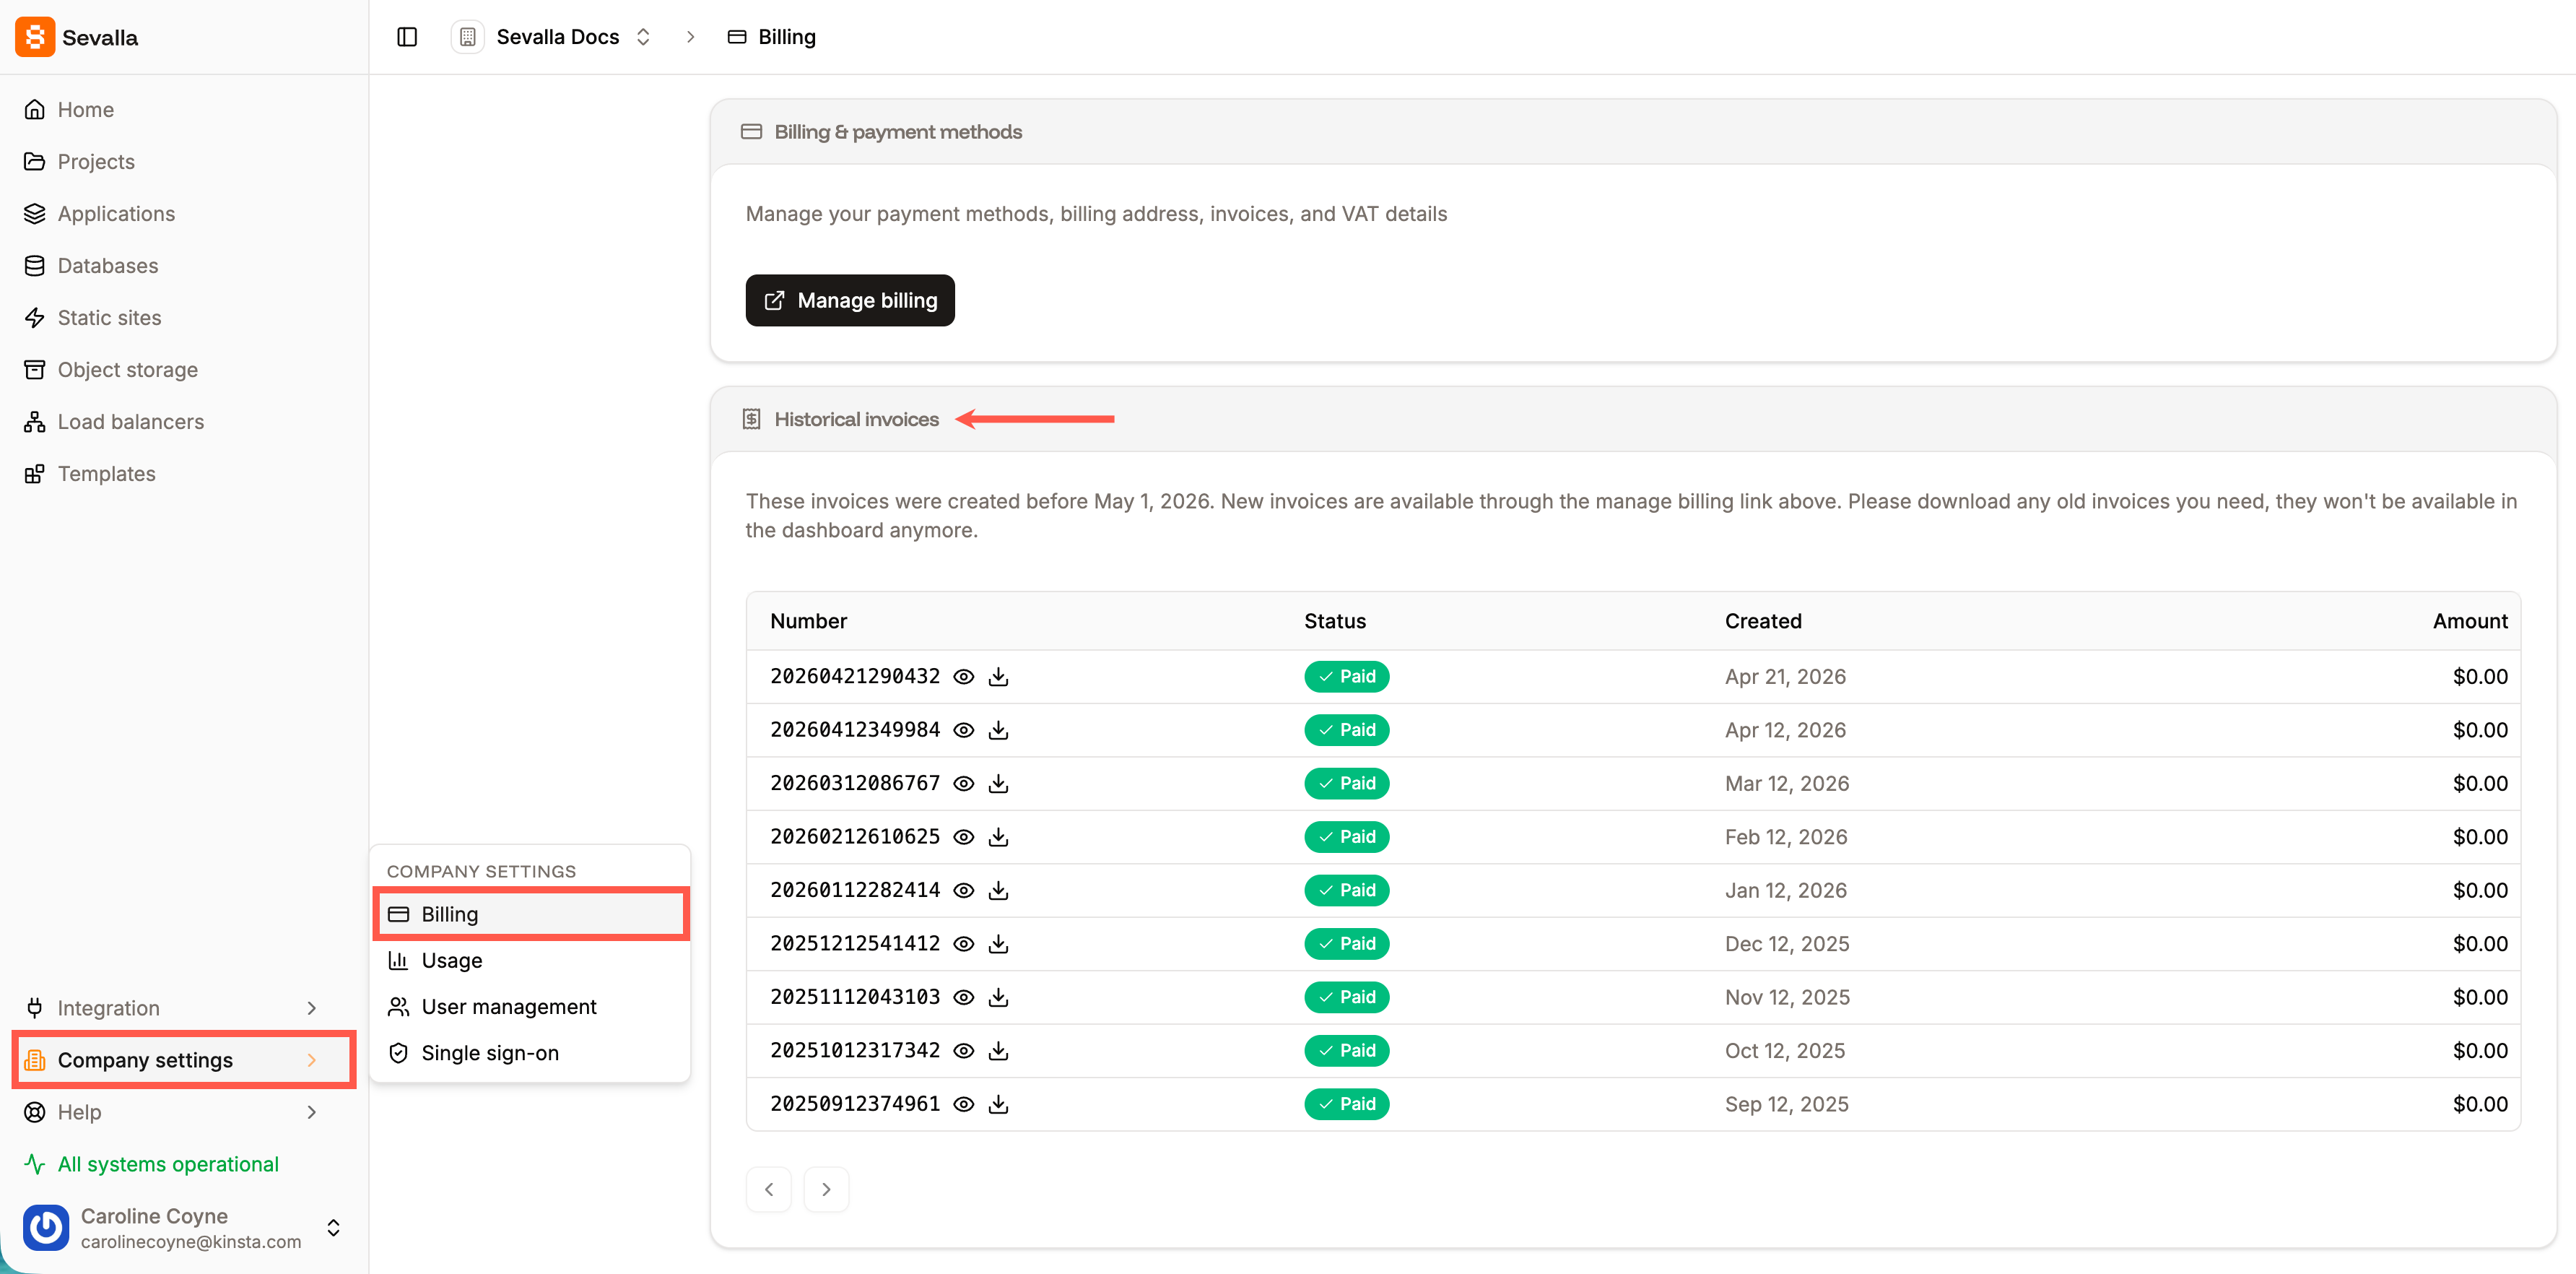
Task: Download invoice 20260312086767
Action: 998,784
